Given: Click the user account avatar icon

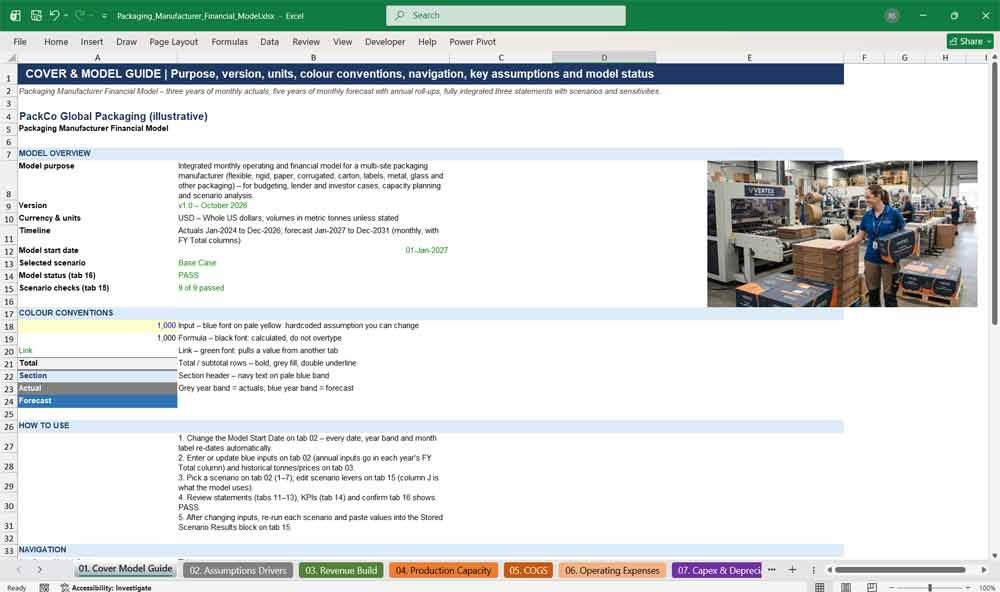Looking at the screenshot, I should pyautogui.click(x=892, y=16).
